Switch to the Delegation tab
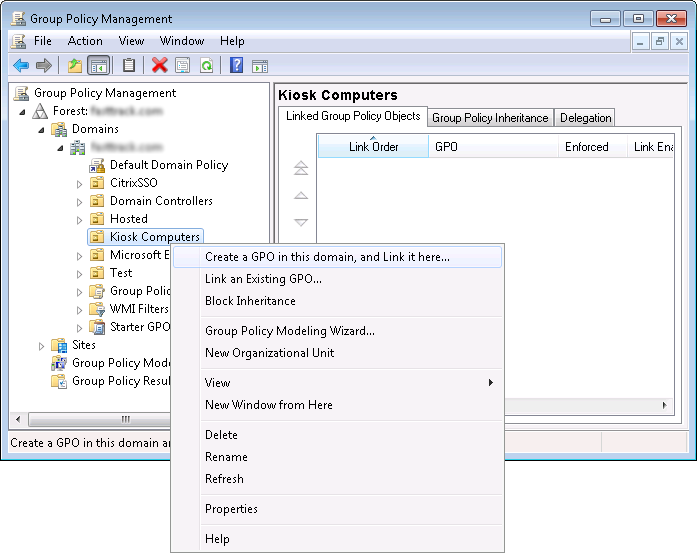Image resolution: width=697 pixels, height=553 pixels. [585, 118]
